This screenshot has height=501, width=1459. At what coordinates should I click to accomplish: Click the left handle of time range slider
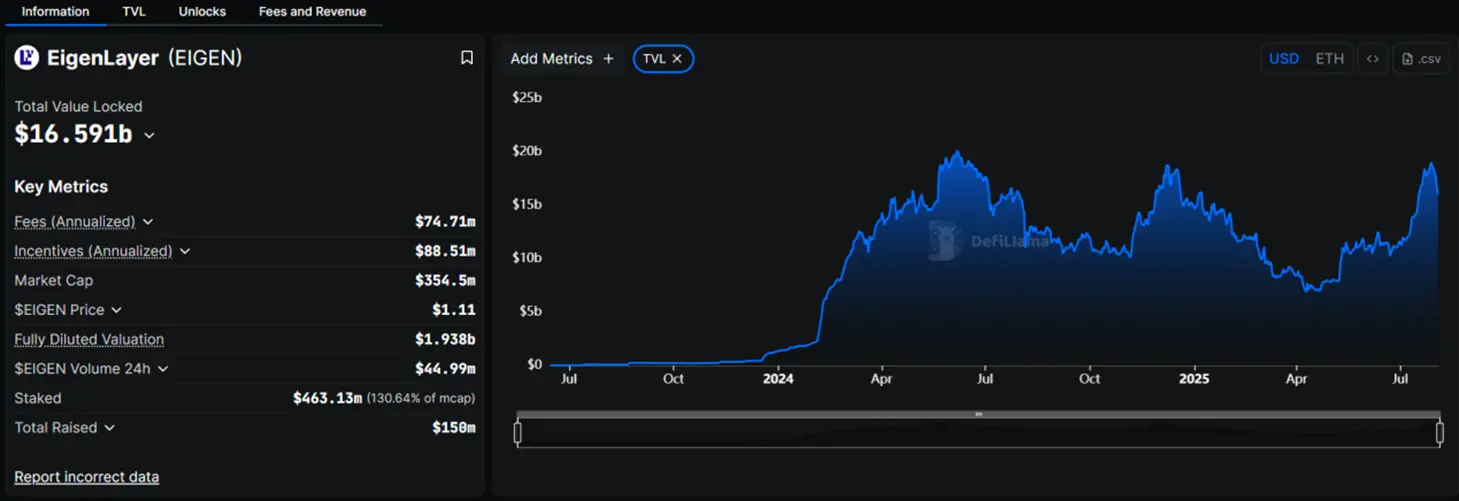pyautogui.click(x=518, y=433)
